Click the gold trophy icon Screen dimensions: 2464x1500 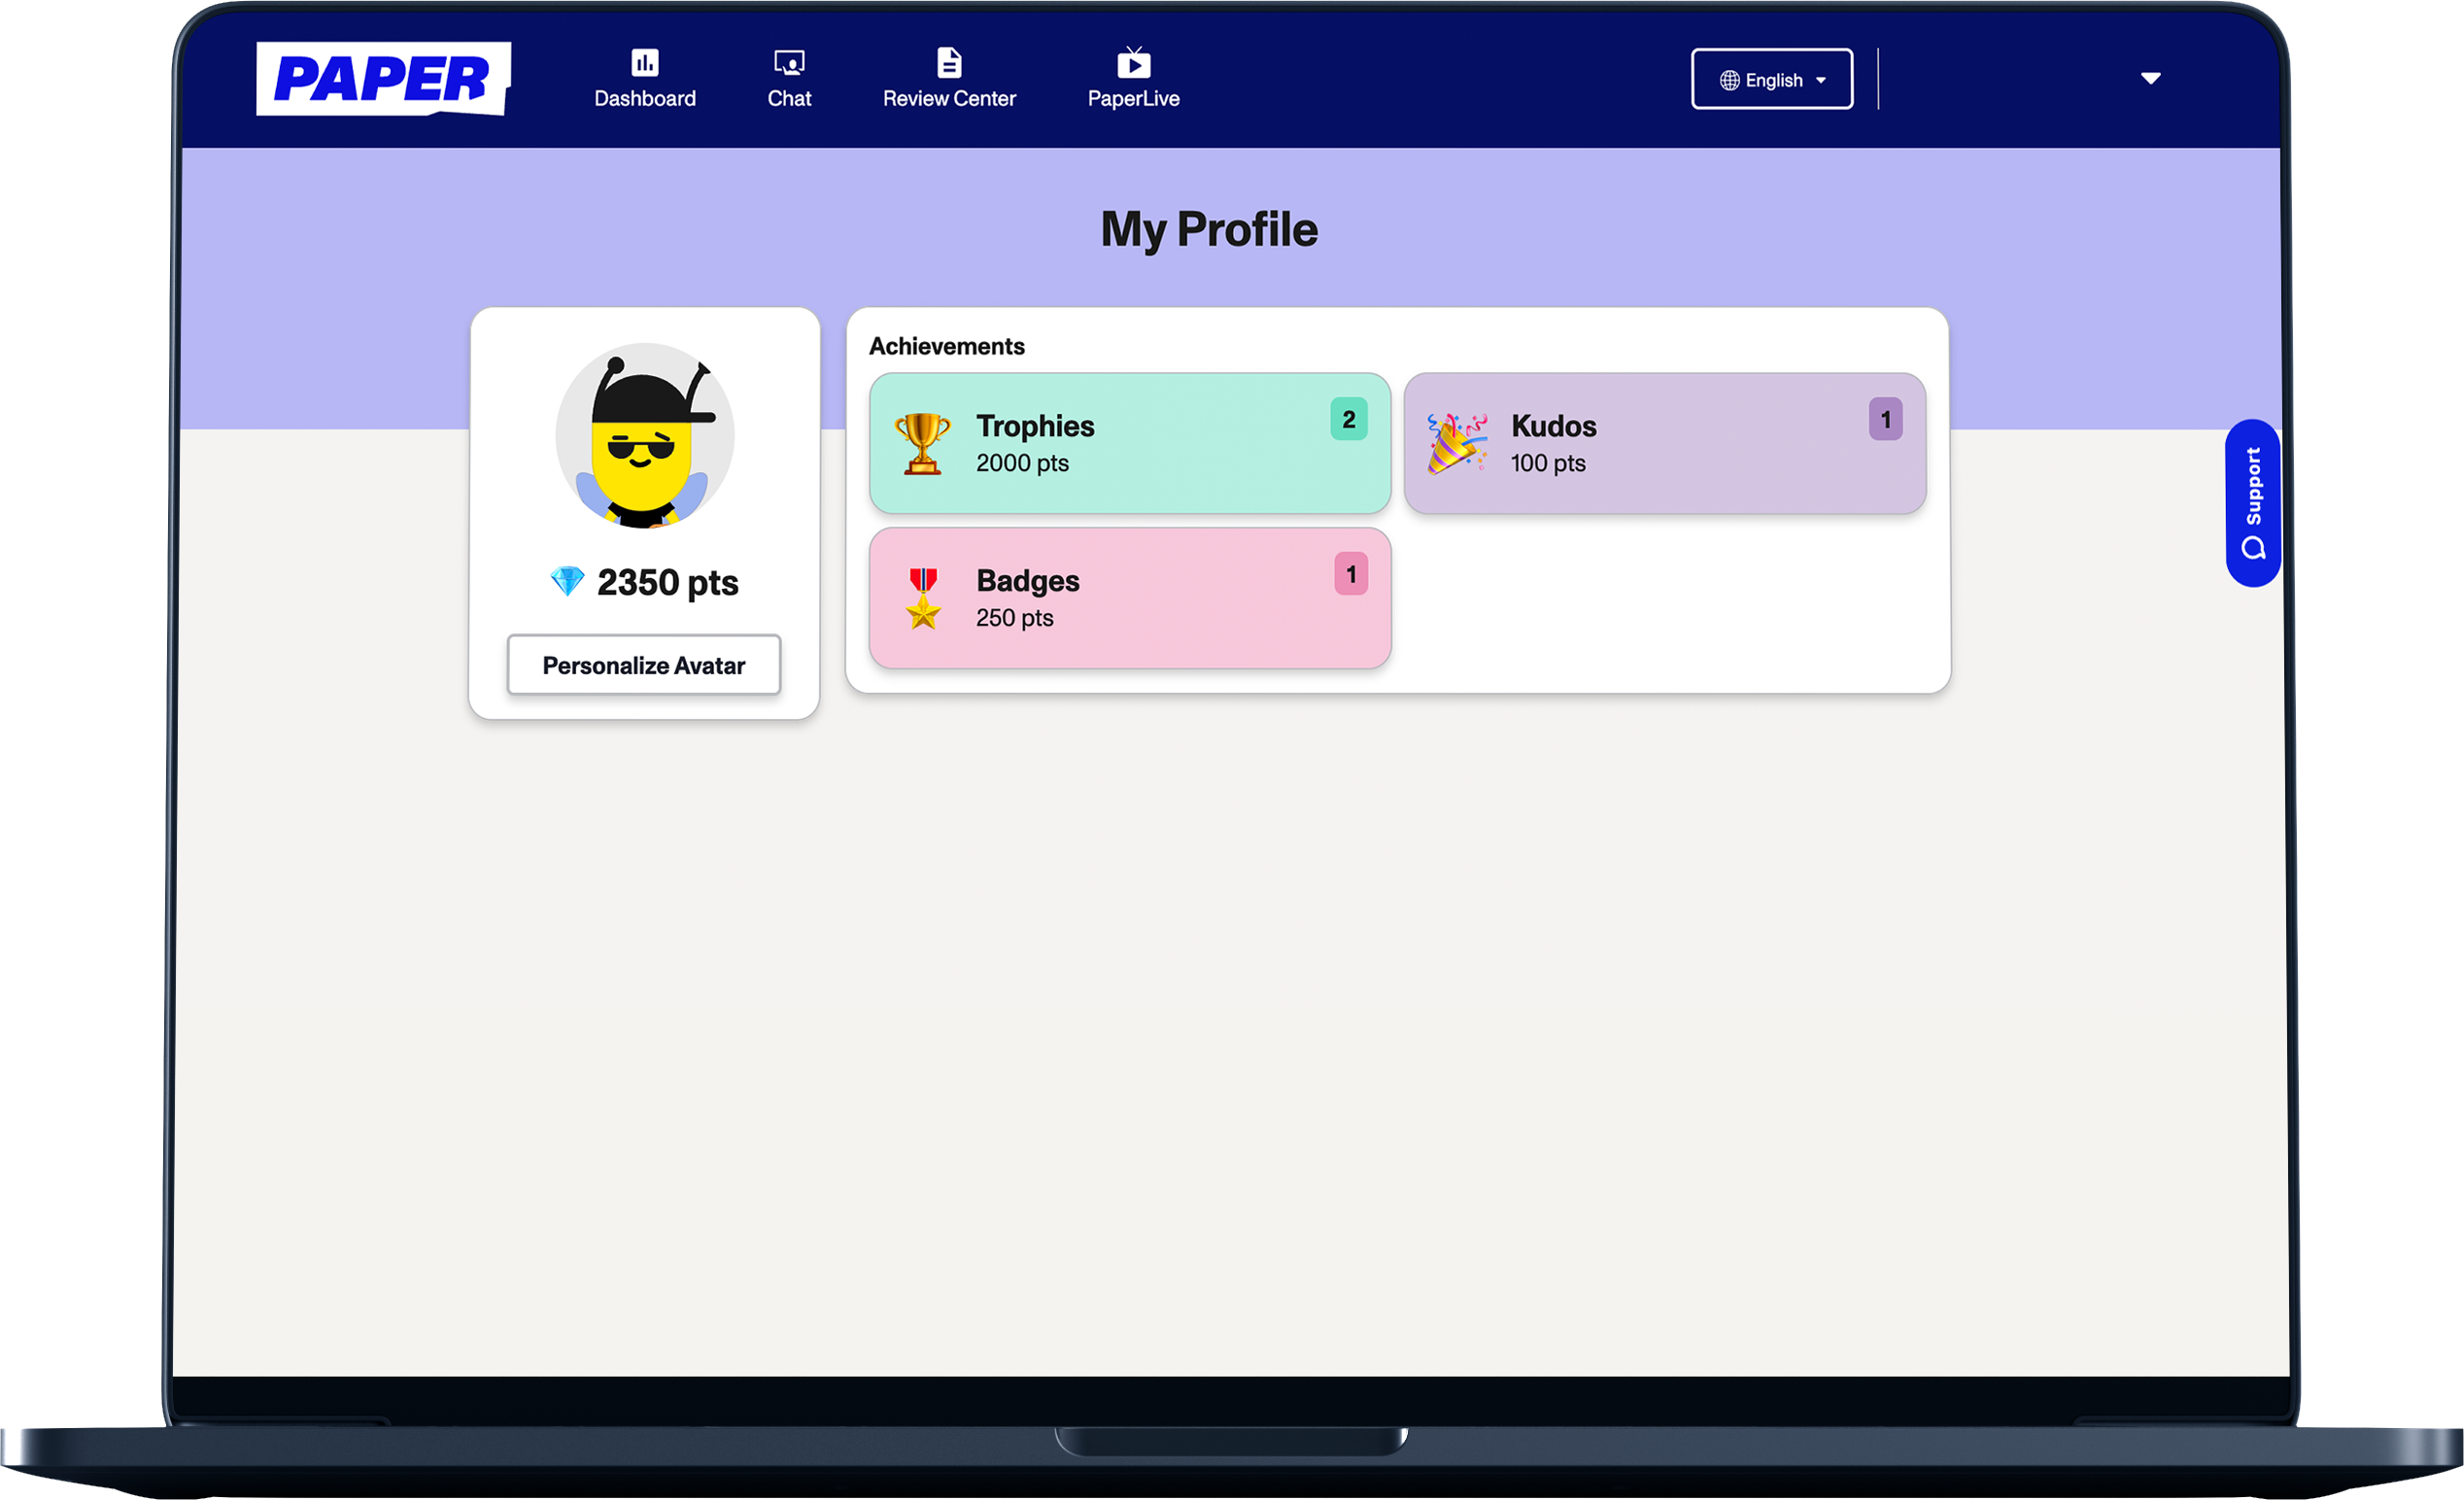pos(922,443)
